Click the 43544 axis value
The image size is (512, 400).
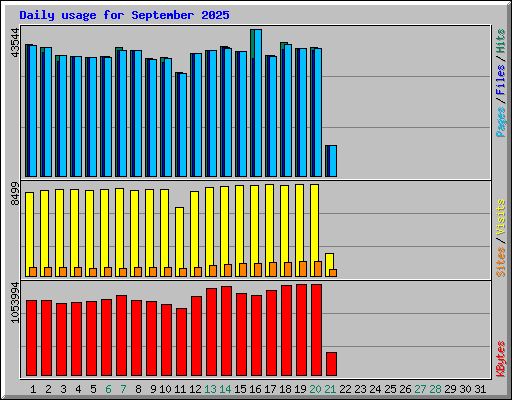(x=15, y=42)
